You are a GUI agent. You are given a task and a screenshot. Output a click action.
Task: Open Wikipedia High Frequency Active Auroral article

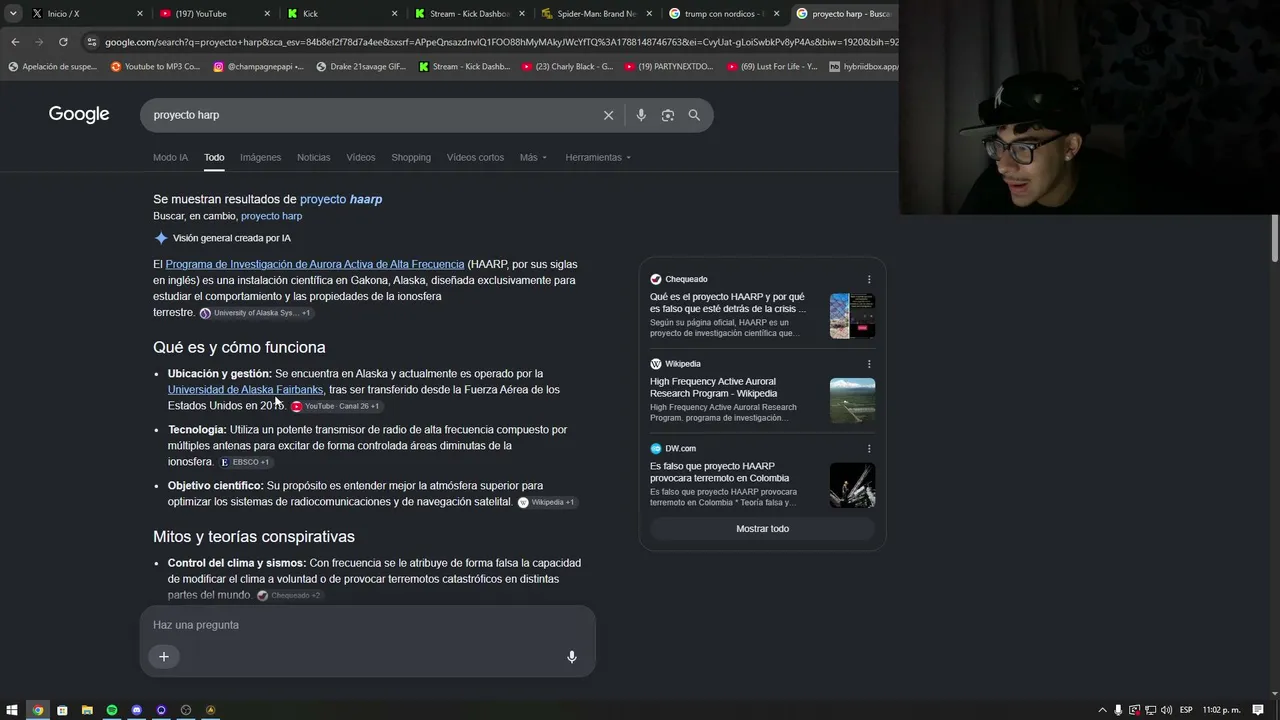coord(713,388)
